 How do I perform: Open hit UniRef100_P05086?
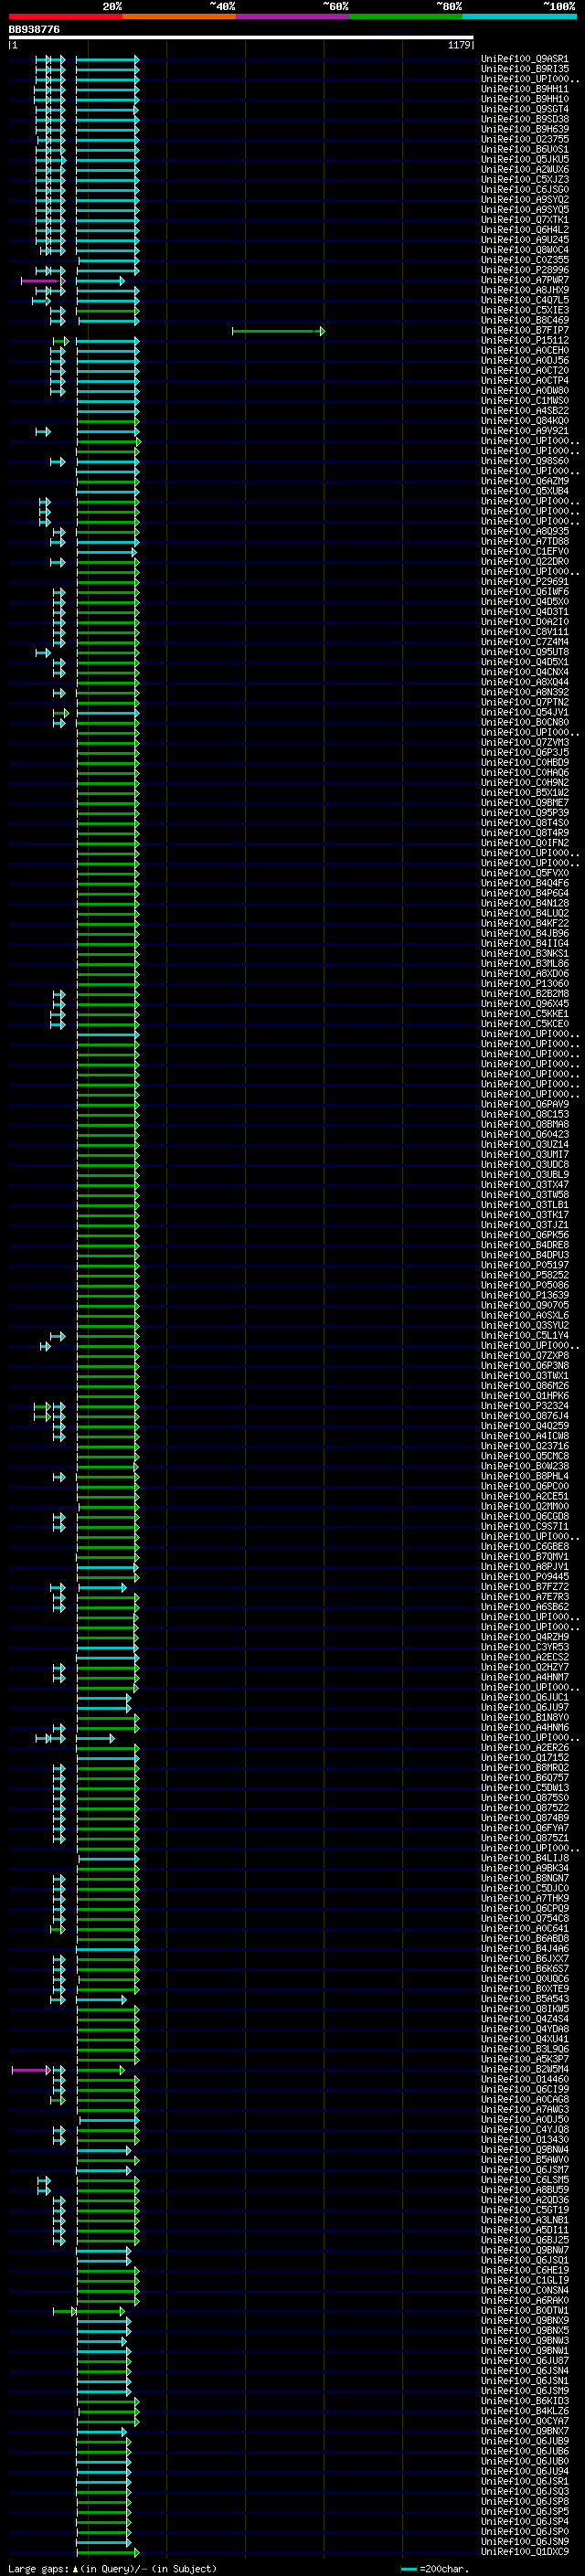coord(525,1286)
